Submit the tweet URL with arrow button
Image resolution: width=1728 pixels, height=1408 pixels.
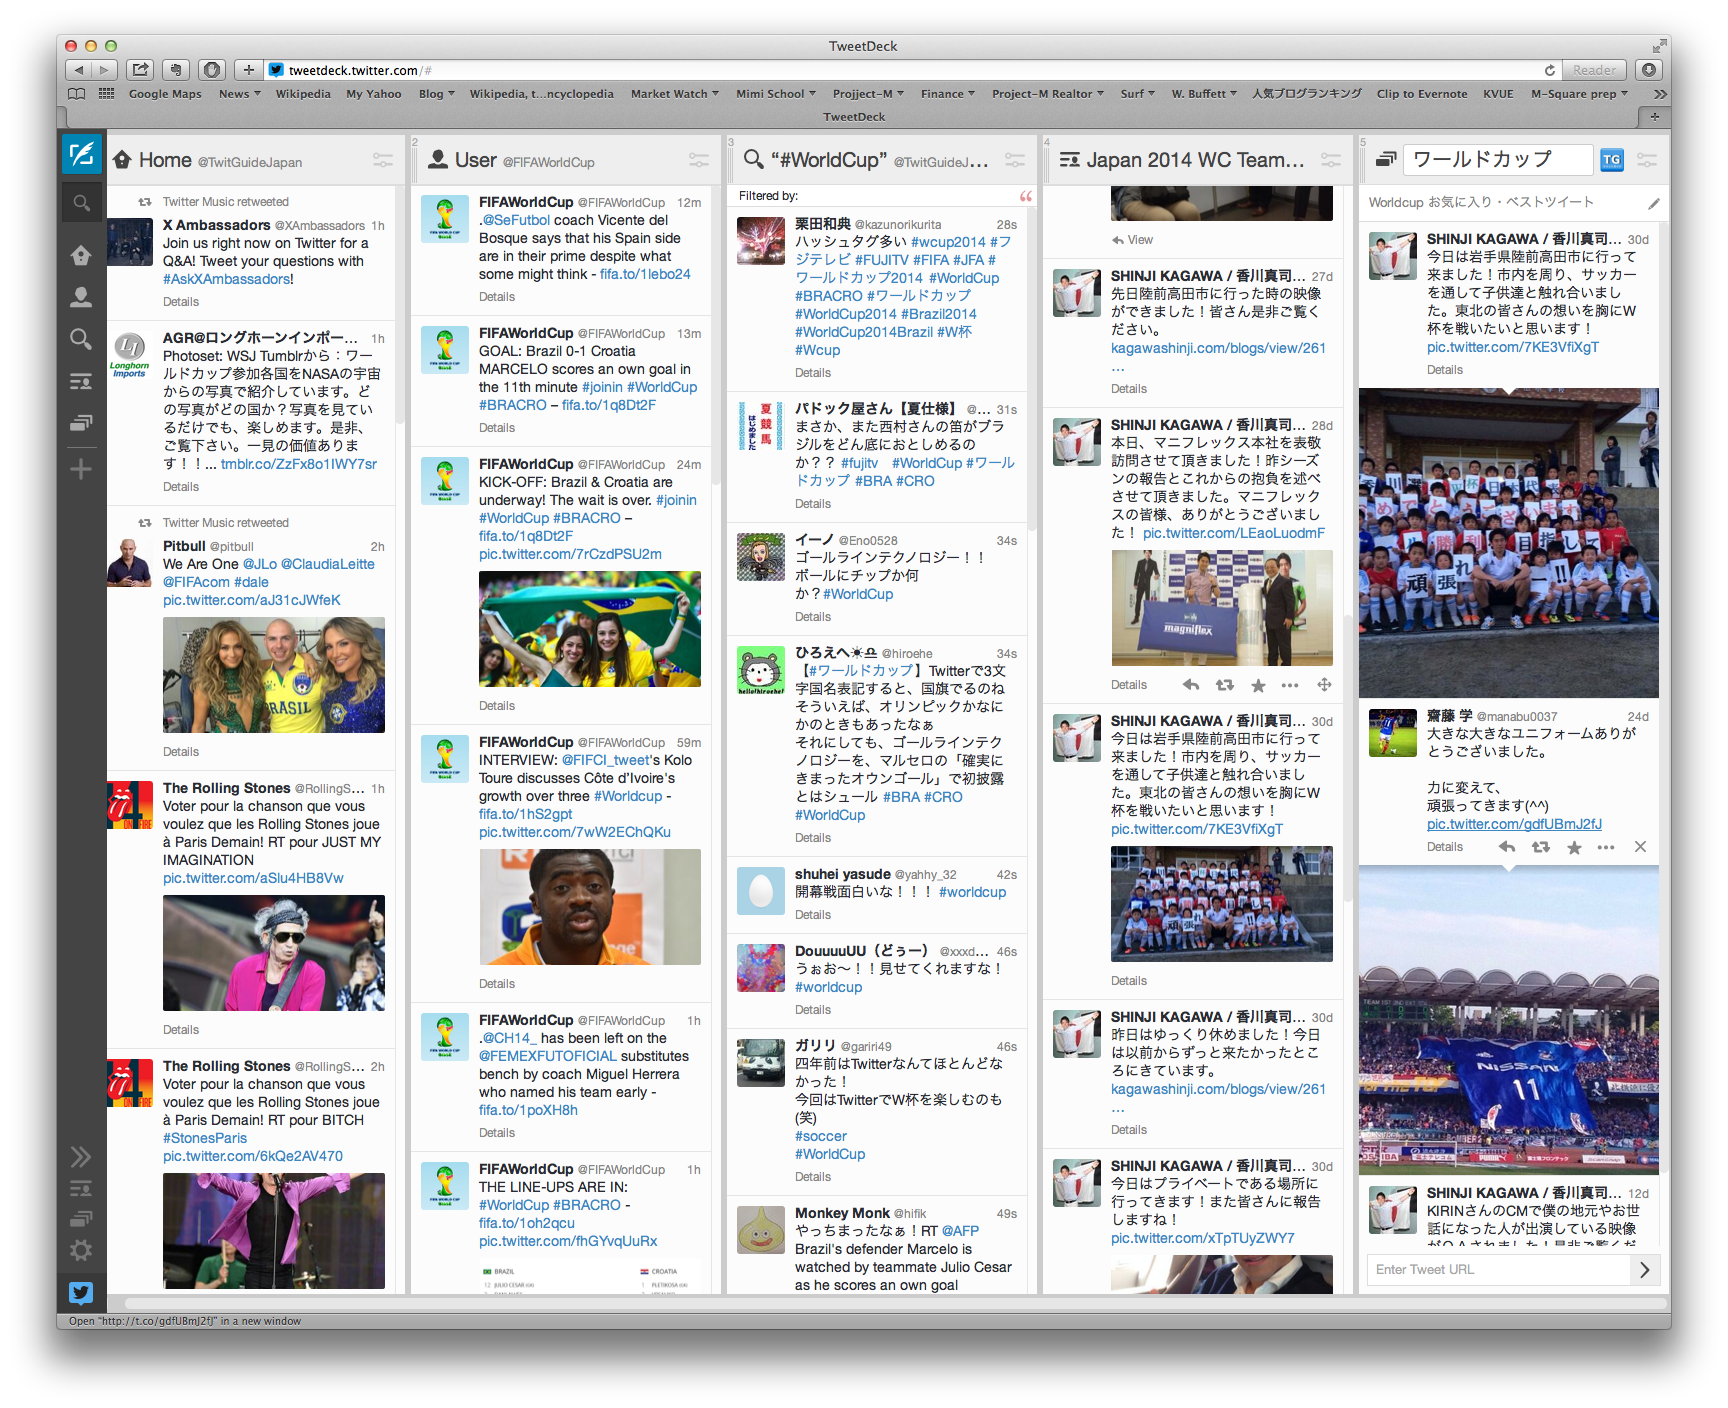[1645, 1270]
